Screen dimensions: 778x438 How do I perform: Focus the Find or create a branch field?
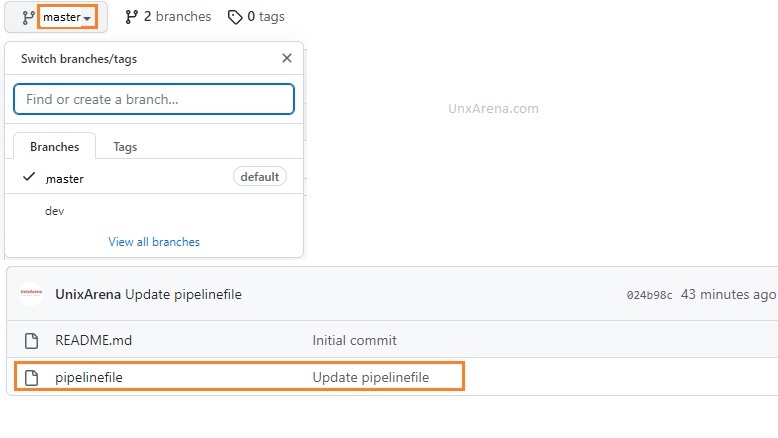(x=154, y=99)
